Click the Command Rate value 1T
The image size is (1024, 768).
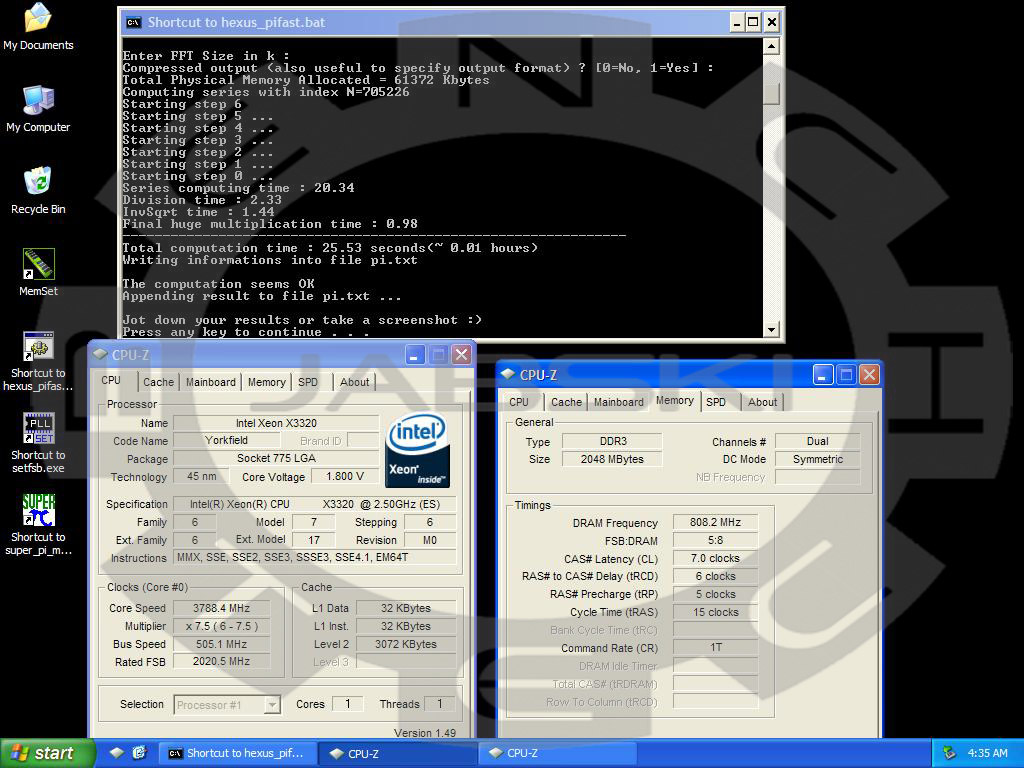715,647
